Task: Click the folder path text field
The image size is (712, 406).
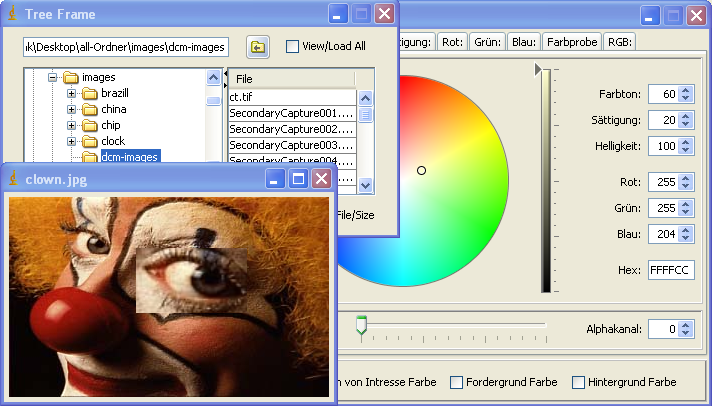Action: pyautogui.click(x=126, y=47)
